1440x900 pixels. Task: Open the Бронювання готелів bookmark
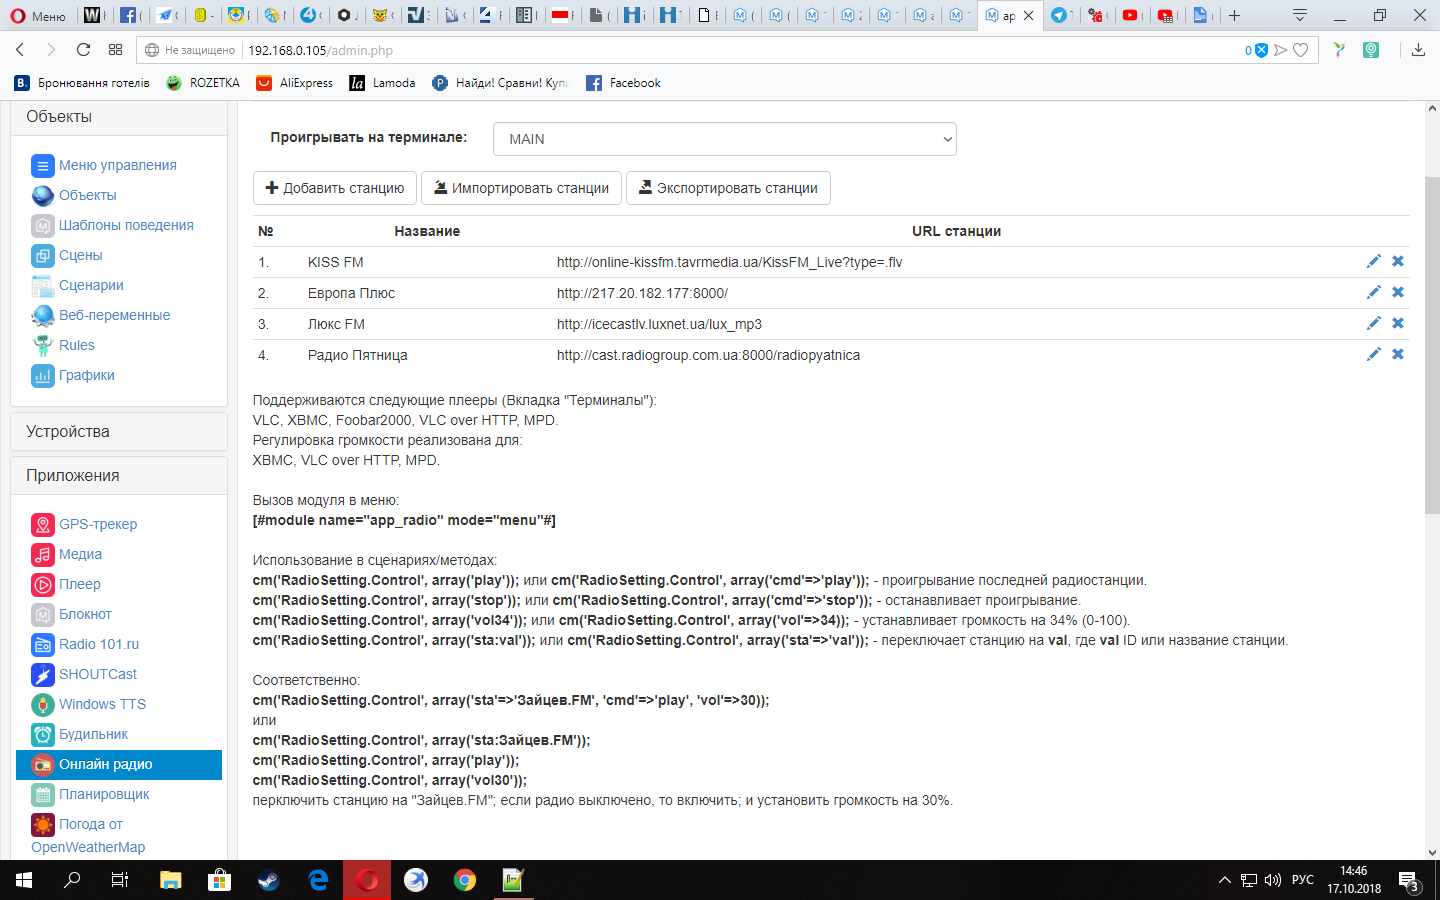coord(82,83)
